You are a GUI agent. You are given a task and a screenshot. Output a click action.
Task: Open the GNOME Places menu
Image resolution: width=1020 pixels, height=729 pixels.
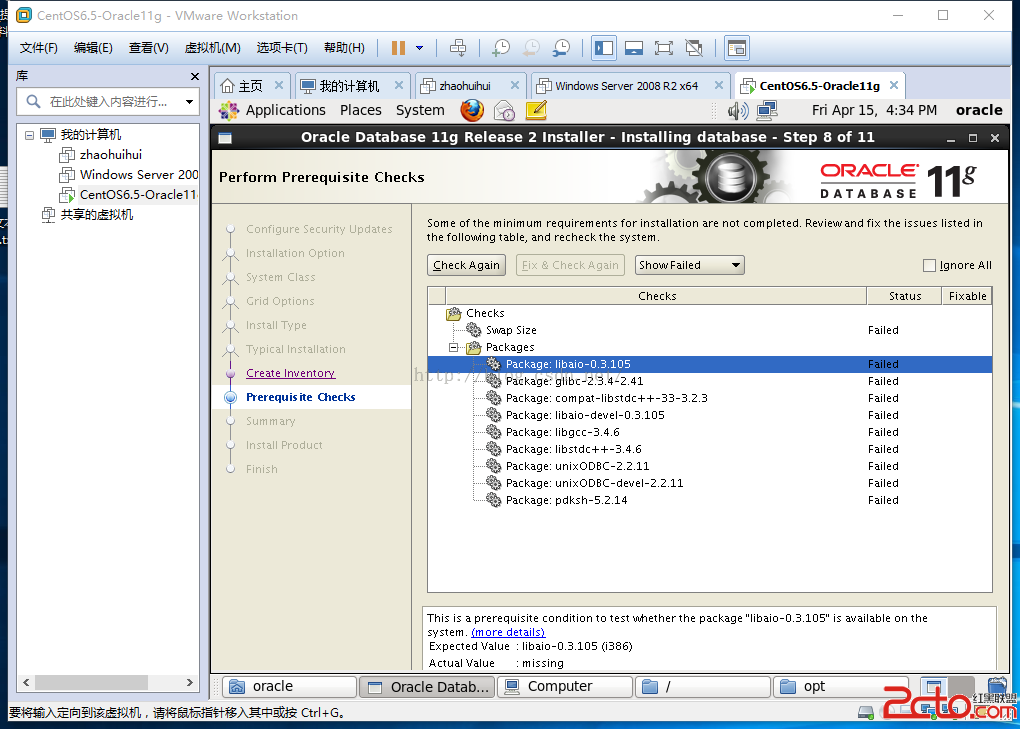(360, 111)
